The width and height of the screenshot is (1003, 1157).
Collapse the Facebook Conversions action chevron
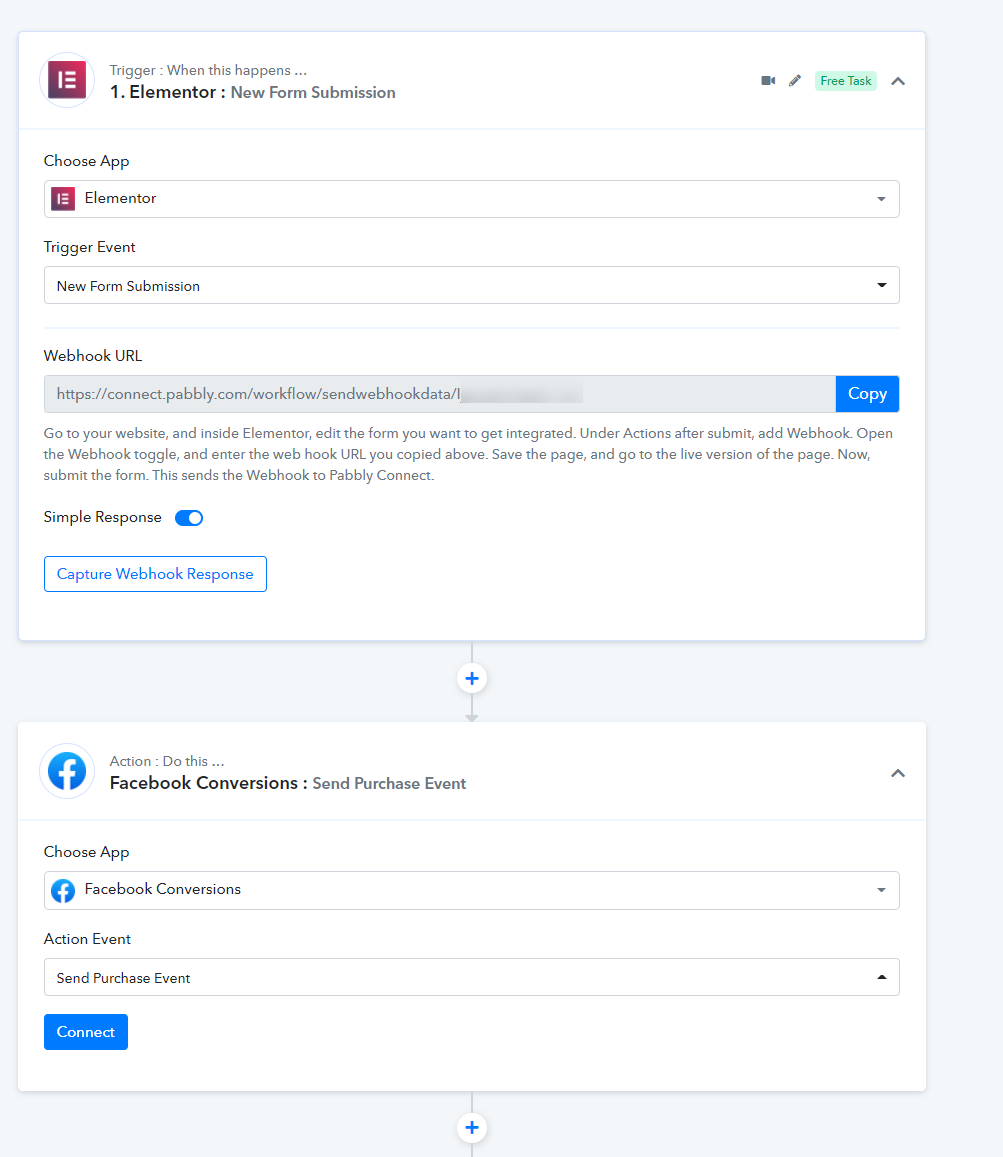tap(897, 773)
